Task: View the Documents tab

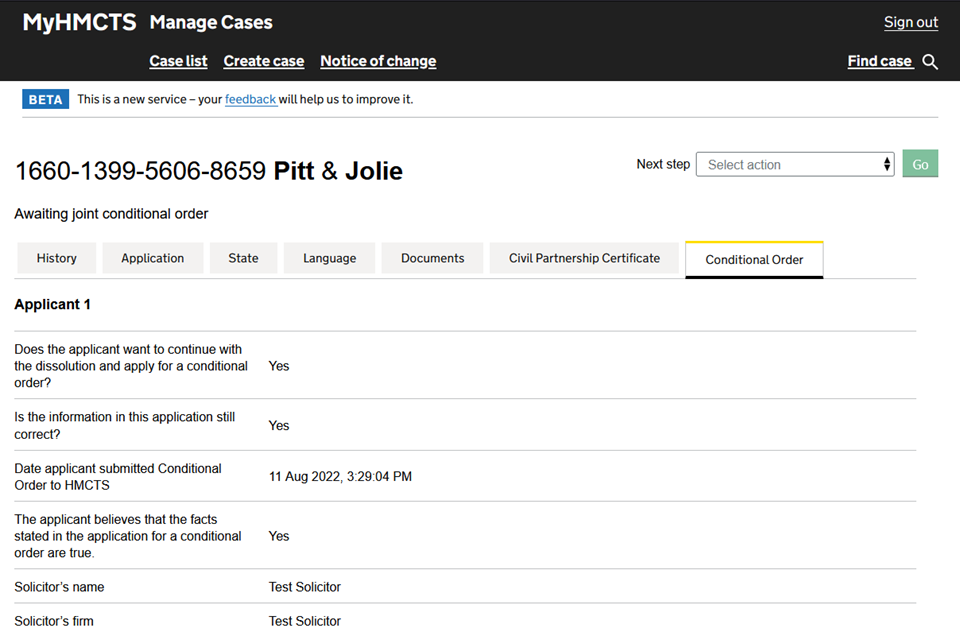Action: (x=432, y=258)
